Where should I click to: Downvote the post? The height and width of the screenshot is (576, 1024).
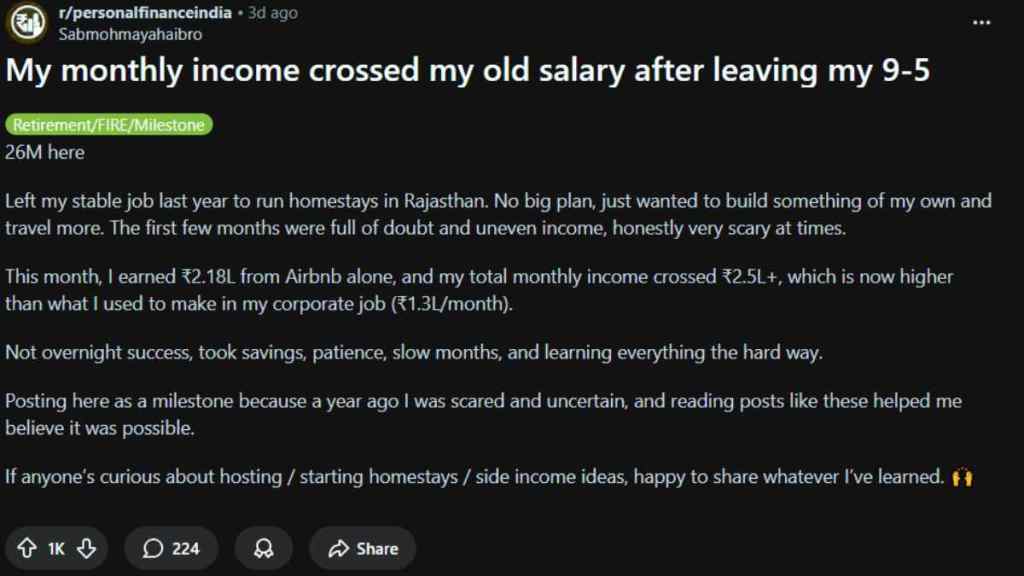click(x=87, y=548)
